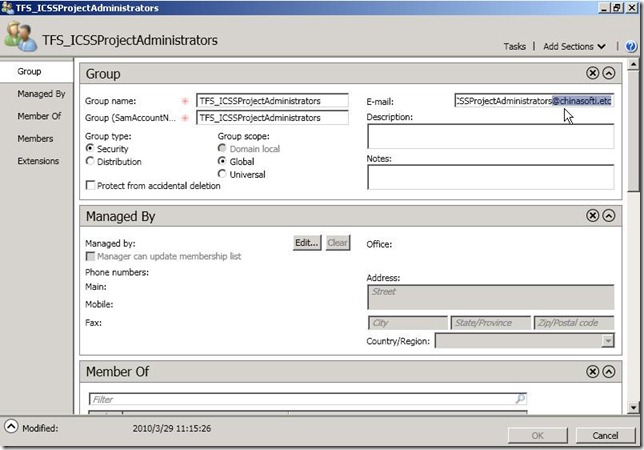This screenshot has height=450, width=644.
Task: Click the search magnifier in Filter box
Action: pyautogui.click(x=520, y=398)
